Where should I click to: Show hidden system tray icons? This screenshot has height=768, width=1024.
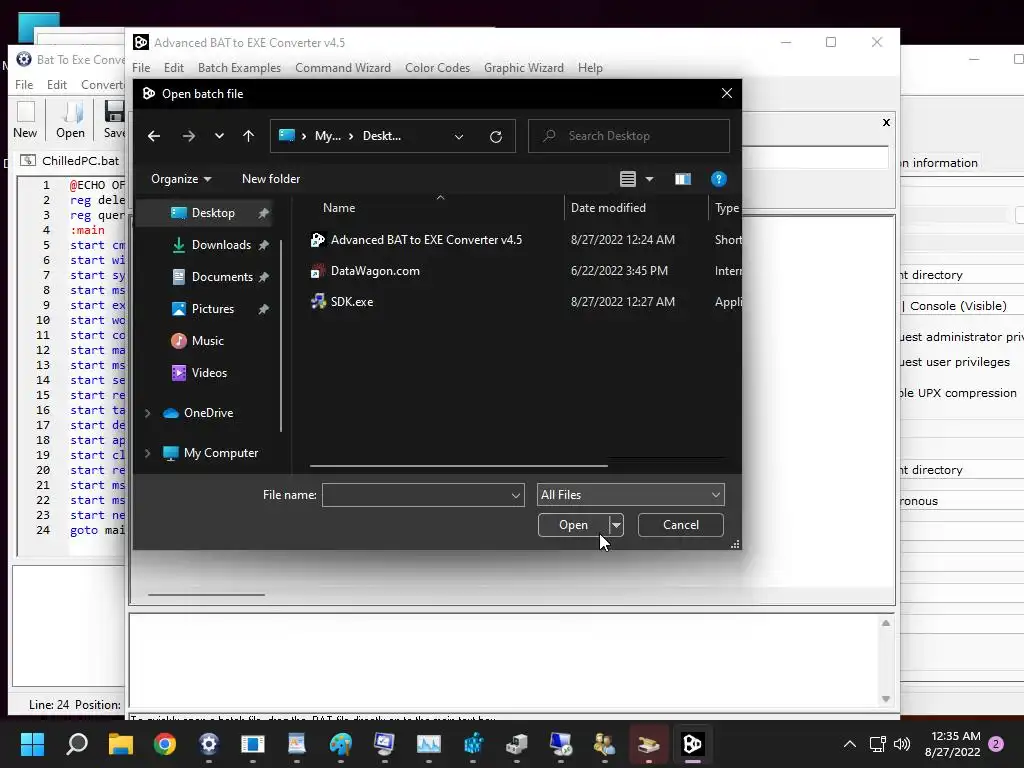coord(850,744)
